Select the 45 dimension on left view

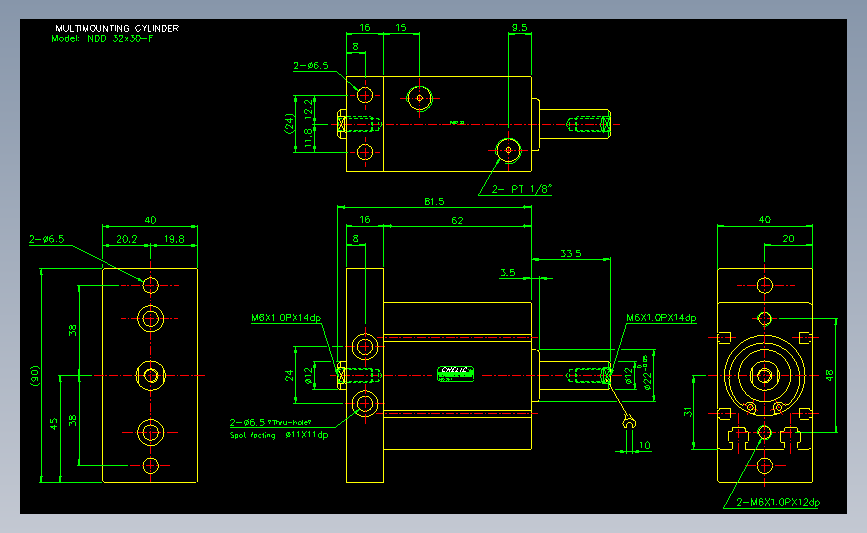(54, 424)
